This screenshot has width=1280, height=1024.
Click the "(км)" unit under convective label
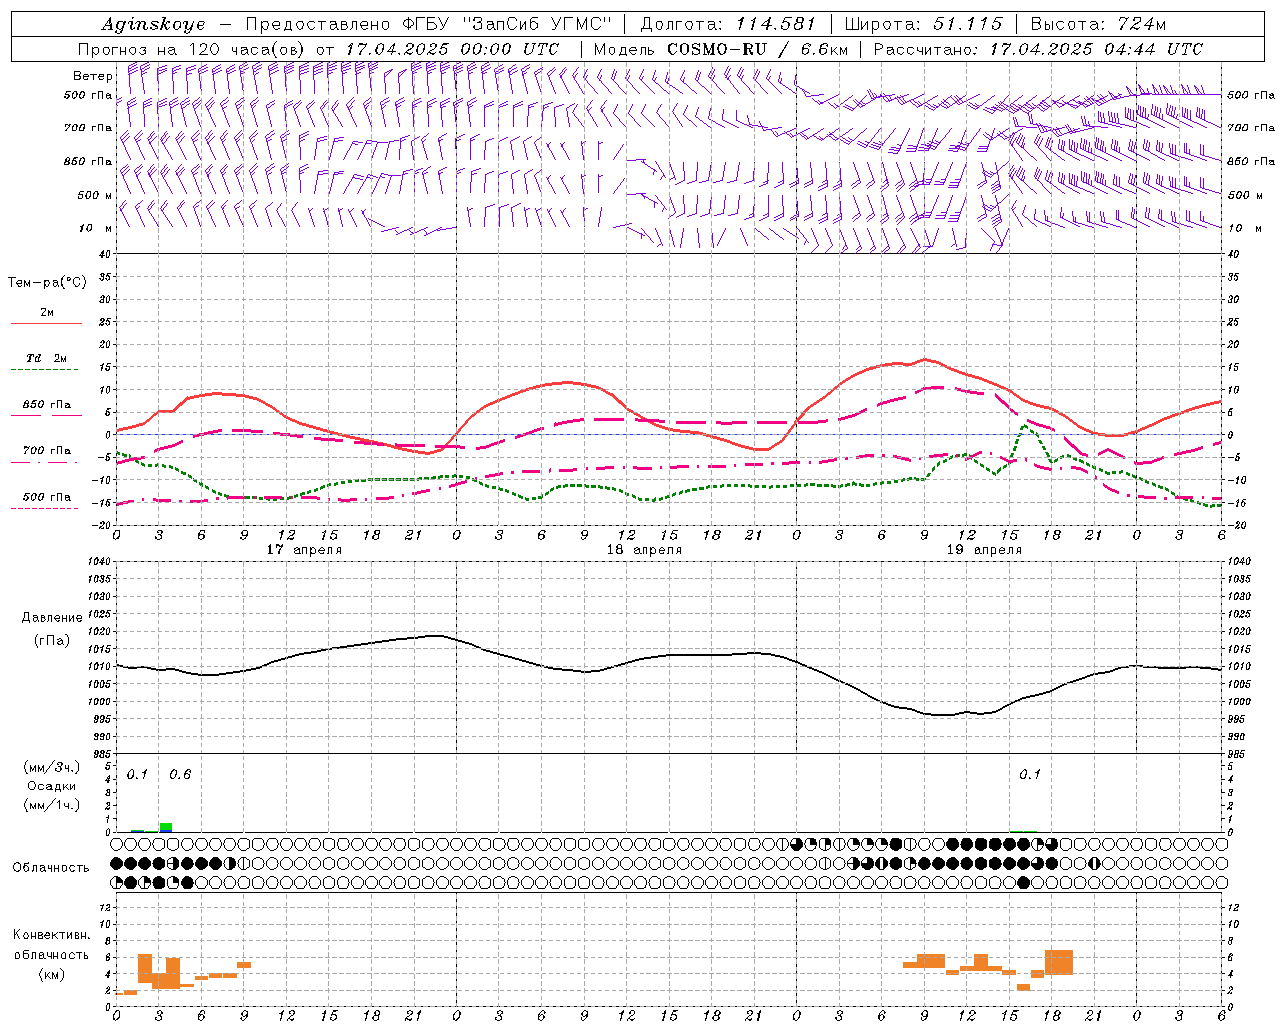[51, 973]
